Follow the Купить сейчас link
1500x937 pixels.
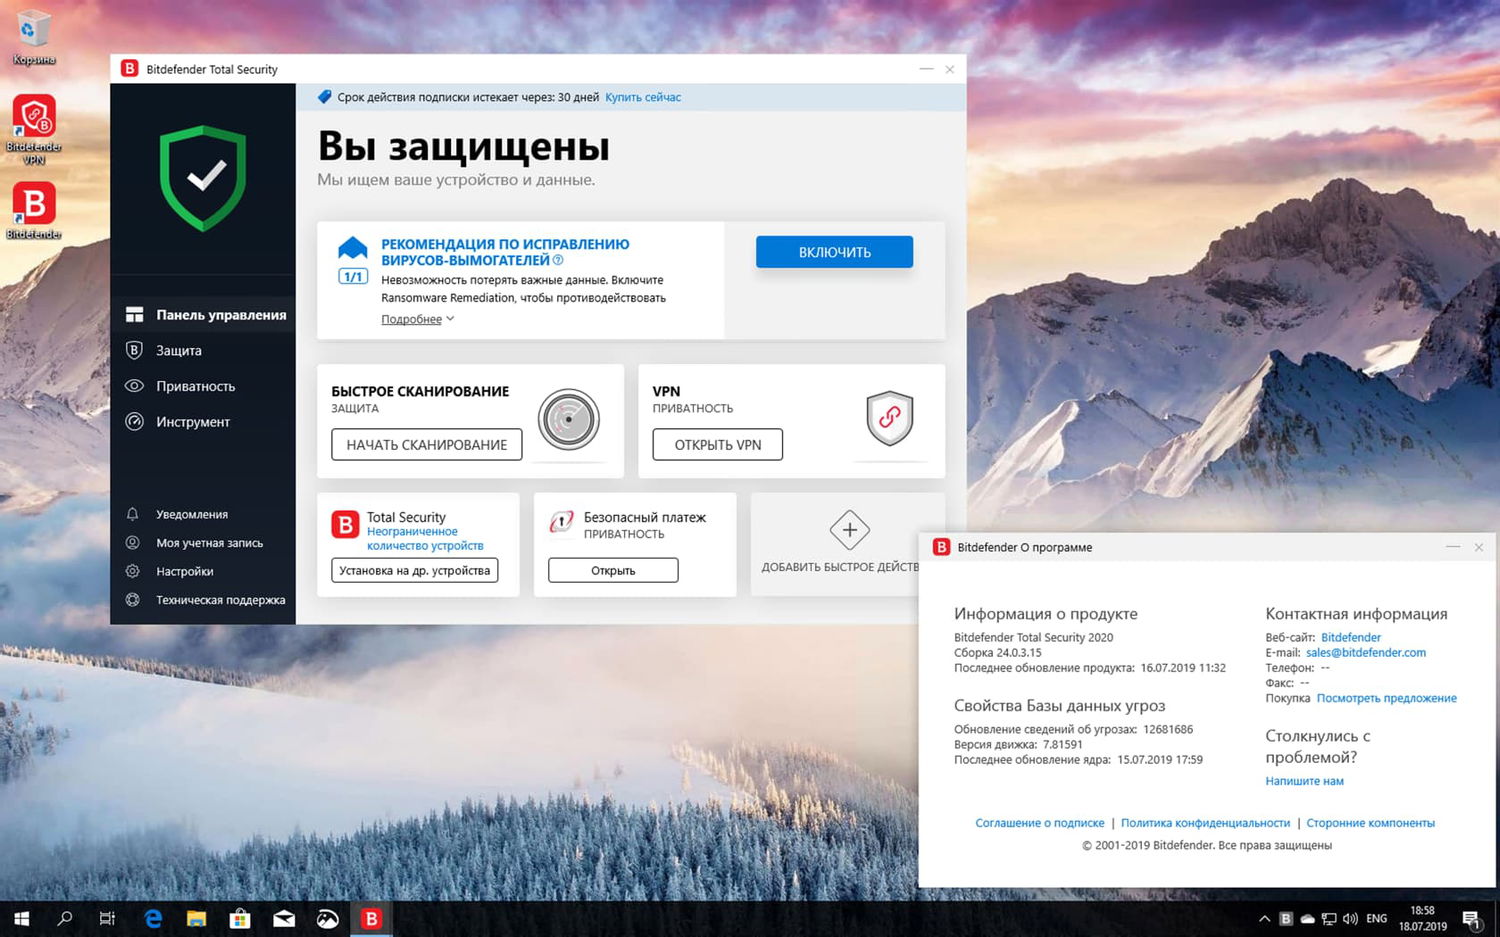click(x=642, y=97)
